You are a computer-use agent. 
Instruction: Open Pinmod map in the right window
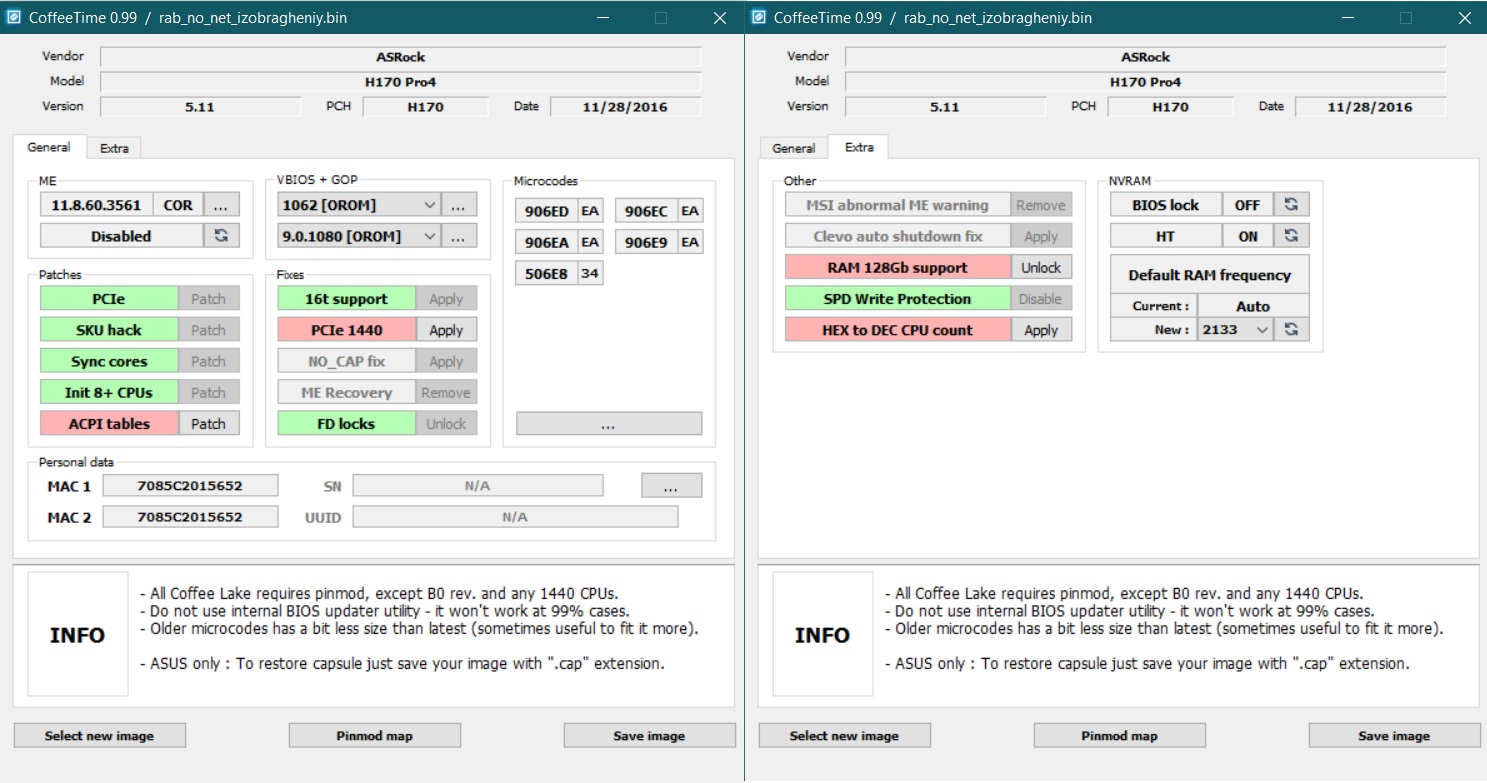point(1120,735)
